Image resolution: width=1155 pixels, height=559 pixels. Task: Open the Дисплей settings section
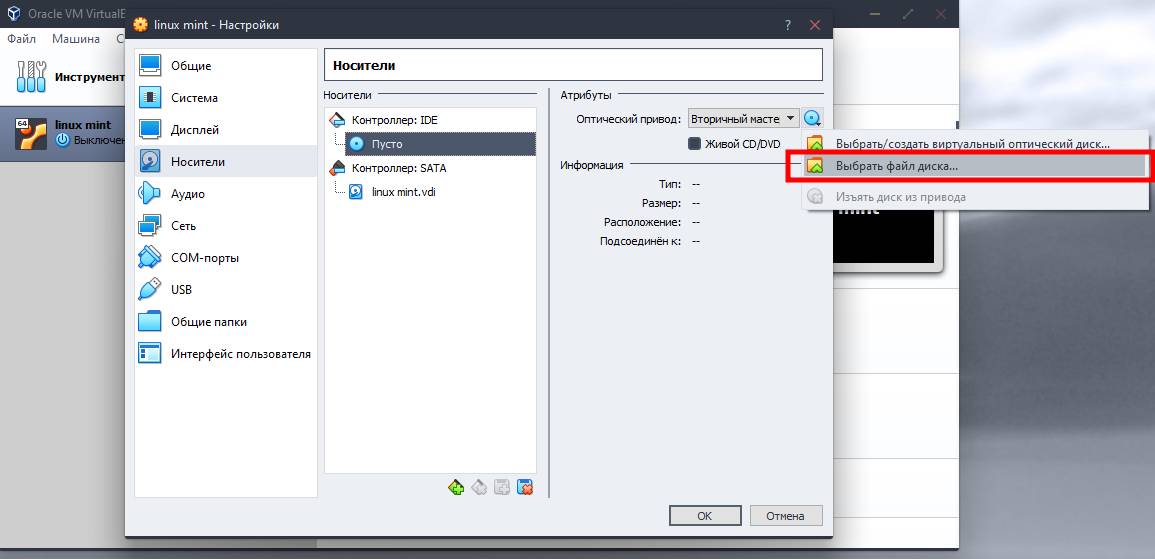(194, 130)
